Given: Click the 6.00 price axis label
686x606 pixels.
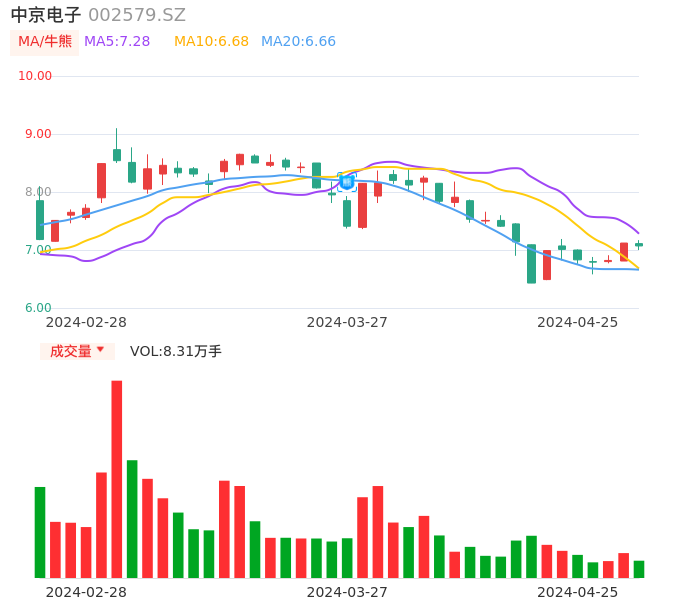Looking at the screenshot, I should 38,308.
